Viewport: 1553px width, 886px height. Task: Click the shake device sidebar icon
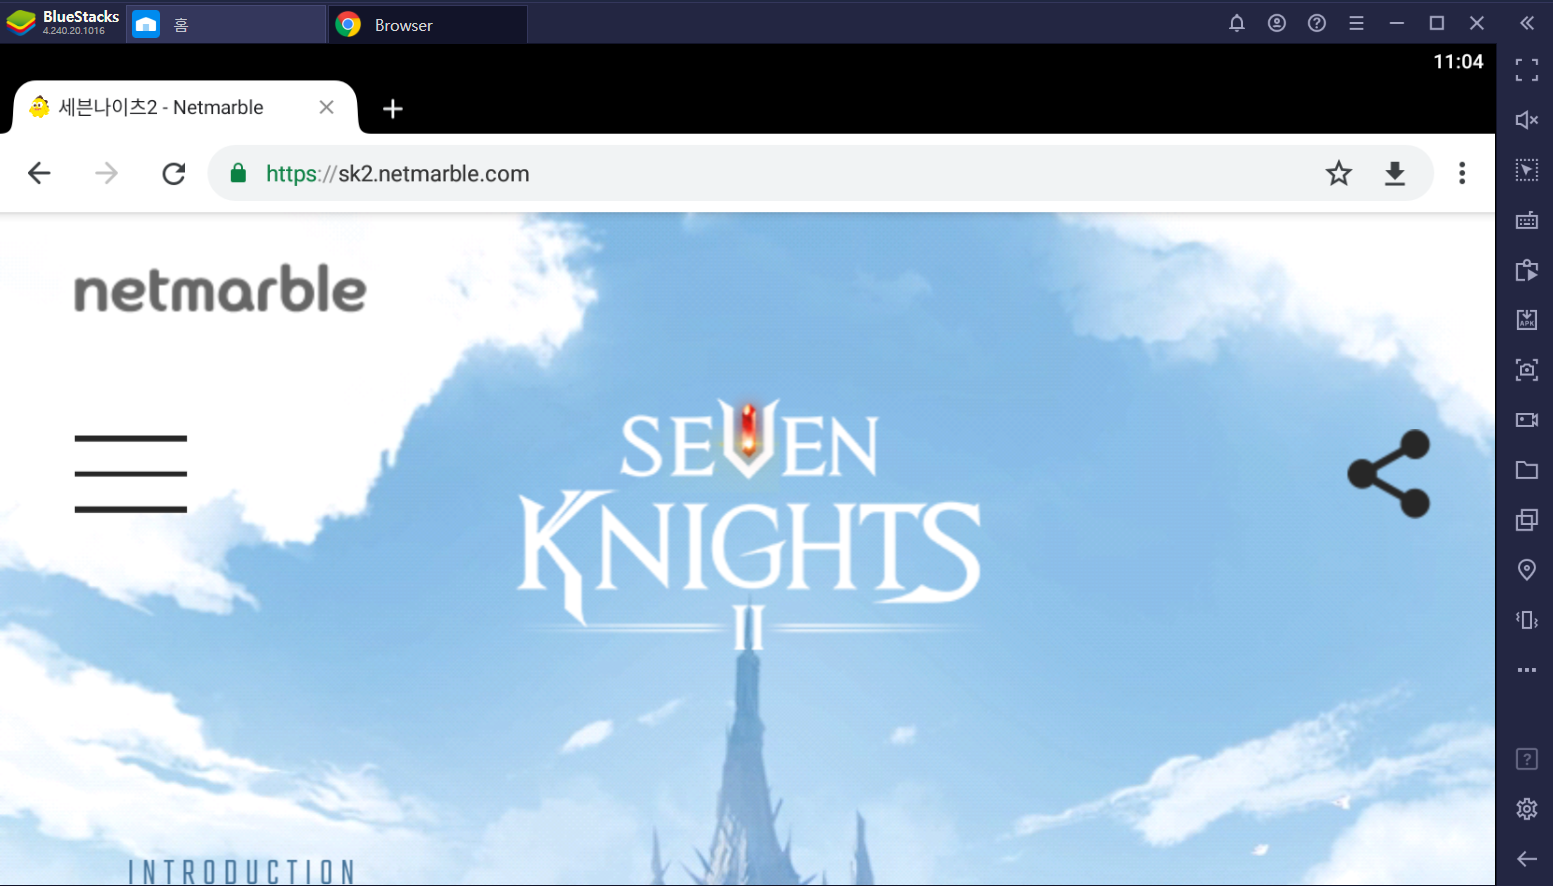tap(1527, 620)
